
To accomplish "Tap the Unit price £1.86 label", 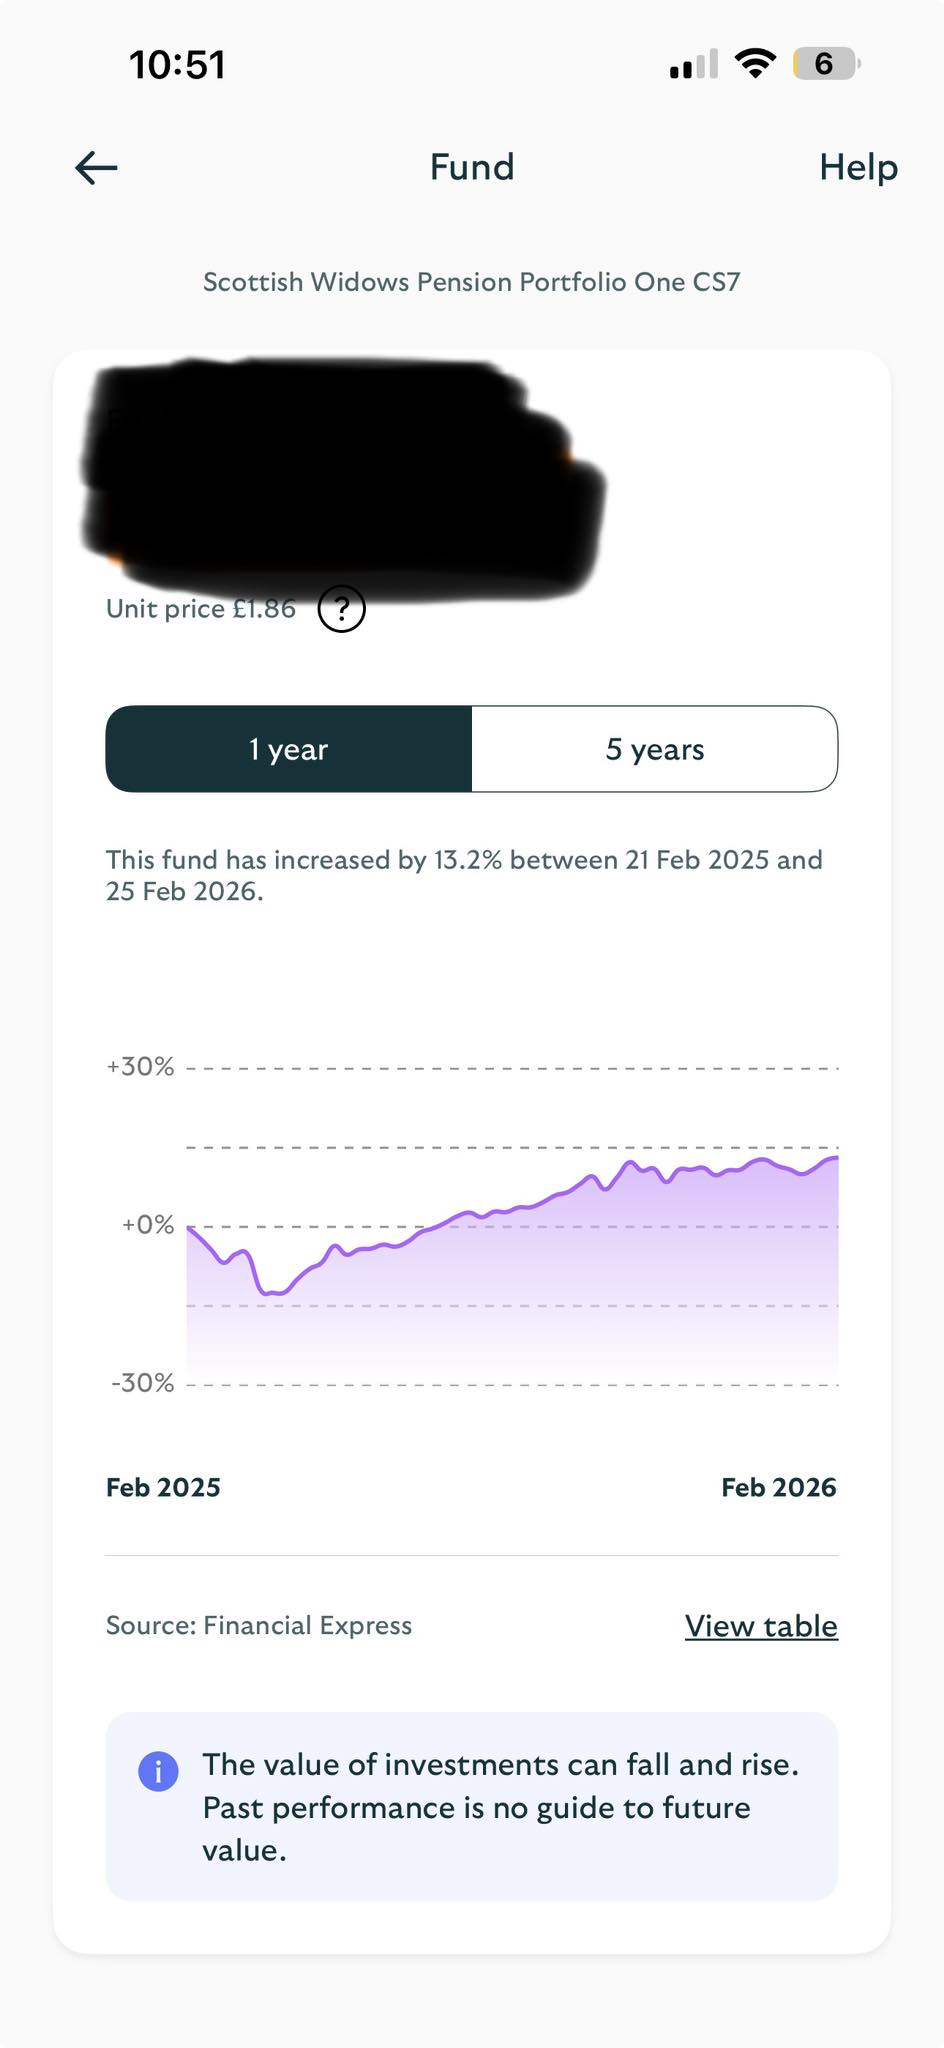I will click(x=201, y=609).
